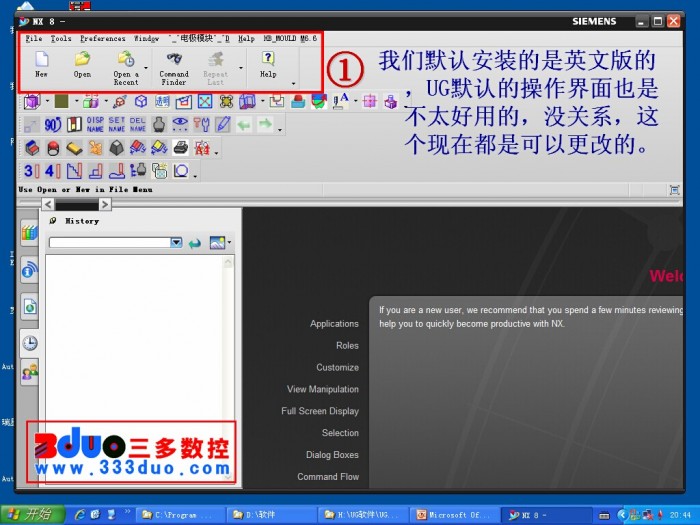Screen dimensions: 700x525
Task: Click the wrench and key tools icon
Action: click(201, 125)
